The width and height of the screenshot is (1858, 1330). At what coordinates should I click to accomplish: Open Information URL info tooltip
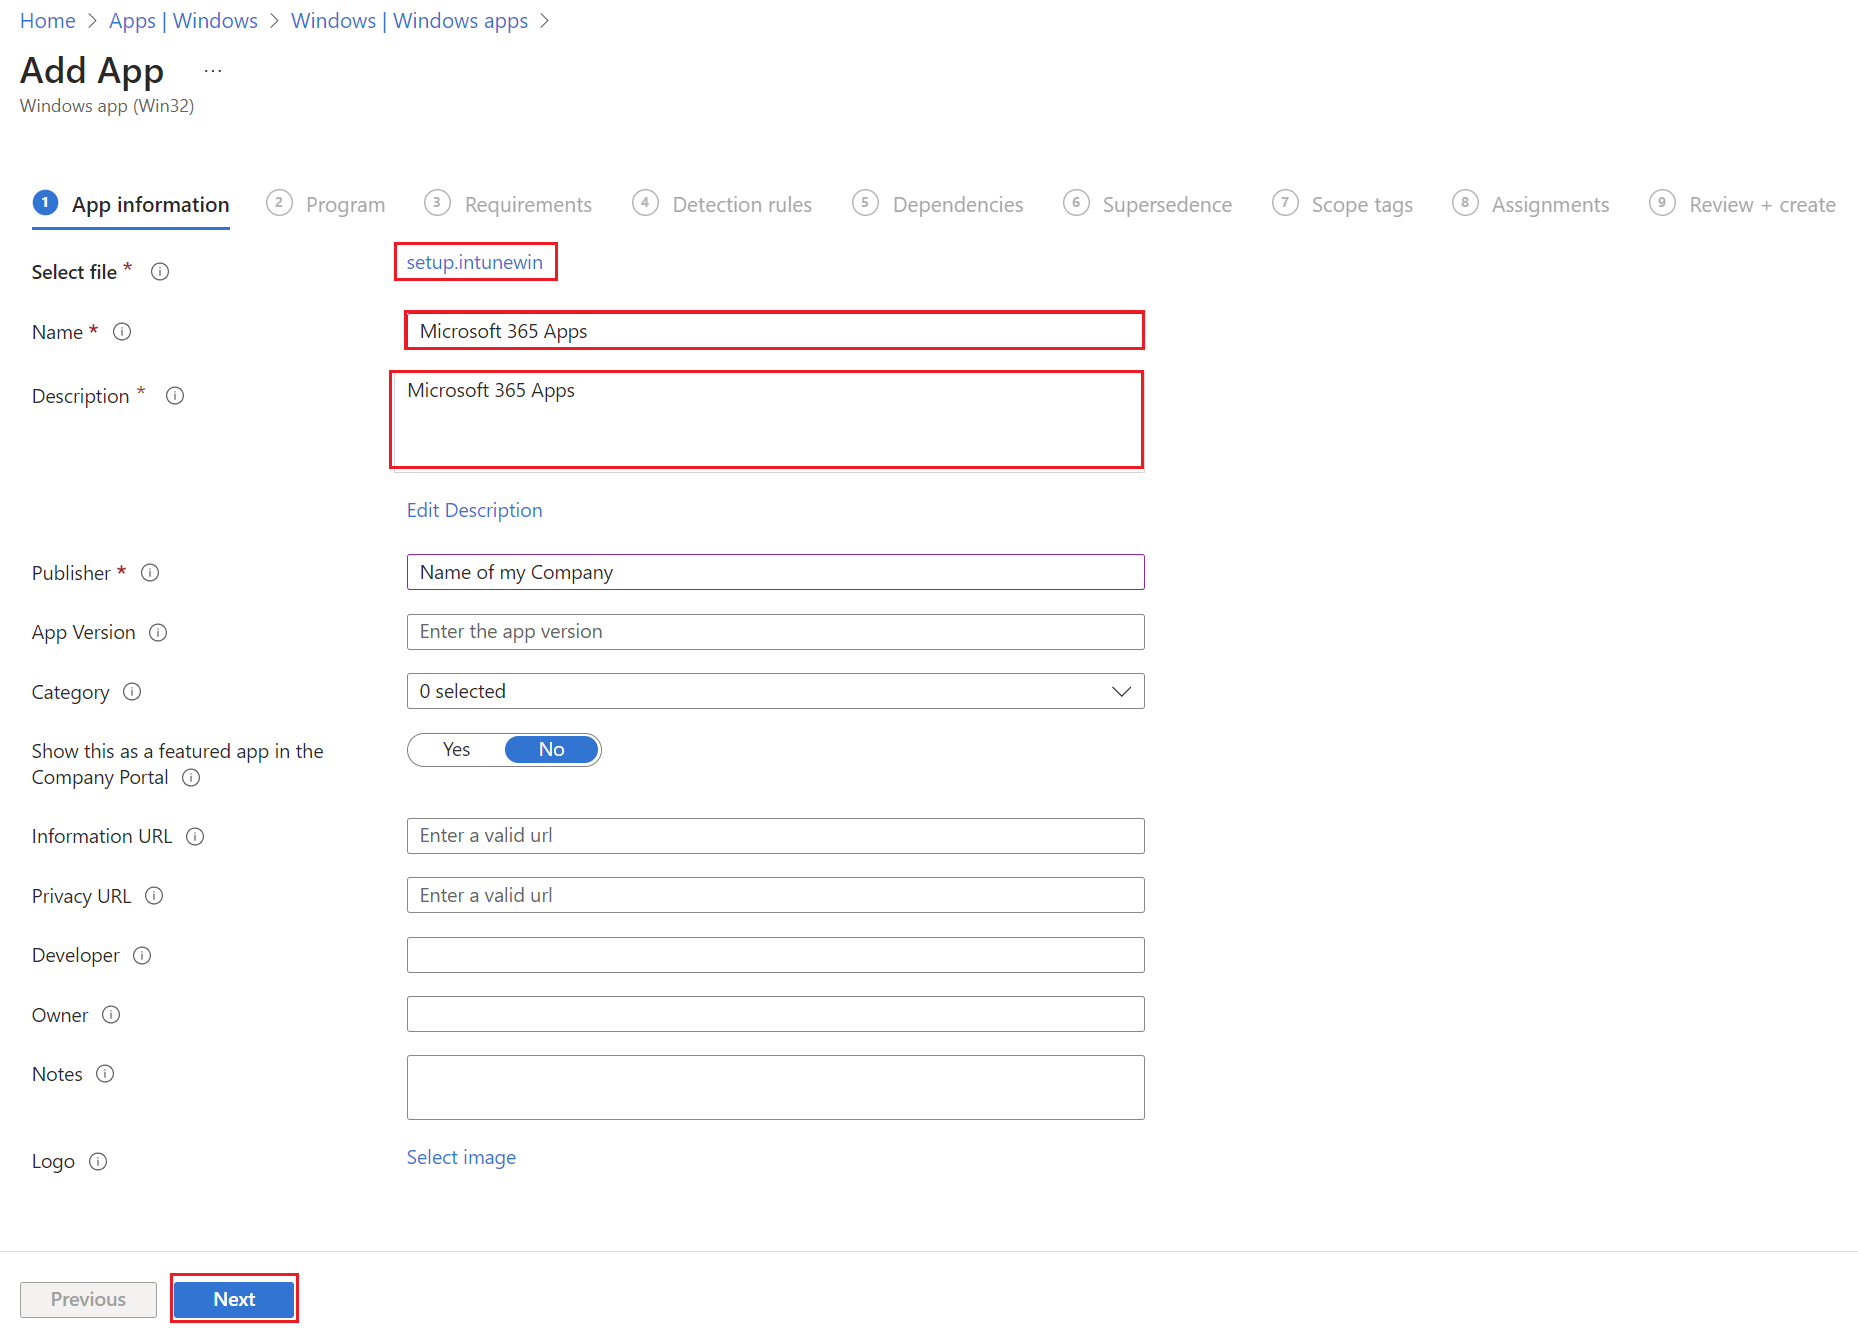pos(195,836)
